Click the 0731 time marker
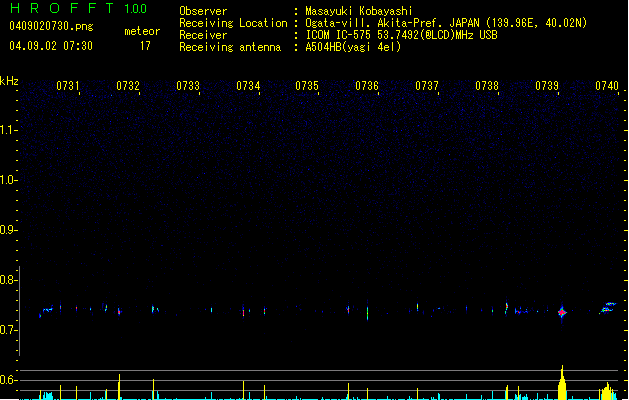Screen dimensions: 629x400 [x=68, y=86]
